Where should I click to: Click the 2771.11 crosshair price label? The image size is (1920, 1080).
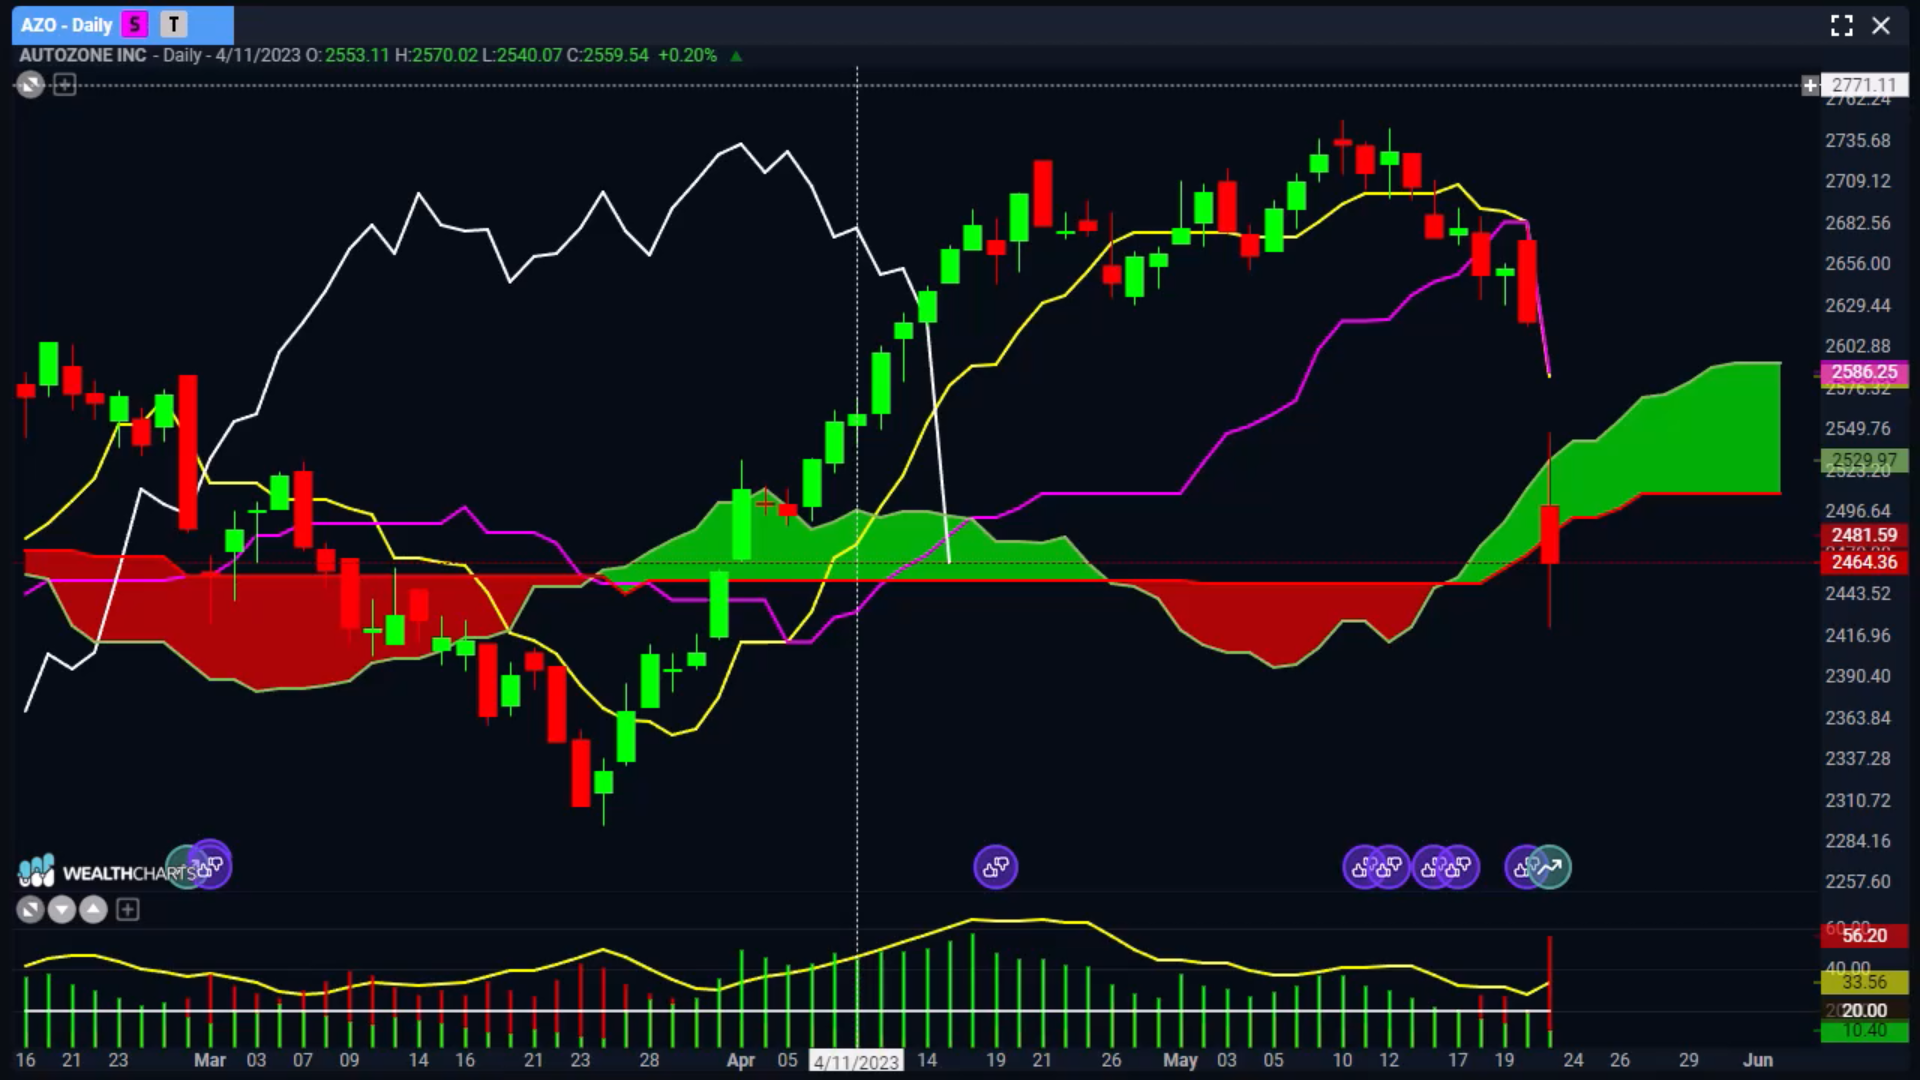(1864, 85)
